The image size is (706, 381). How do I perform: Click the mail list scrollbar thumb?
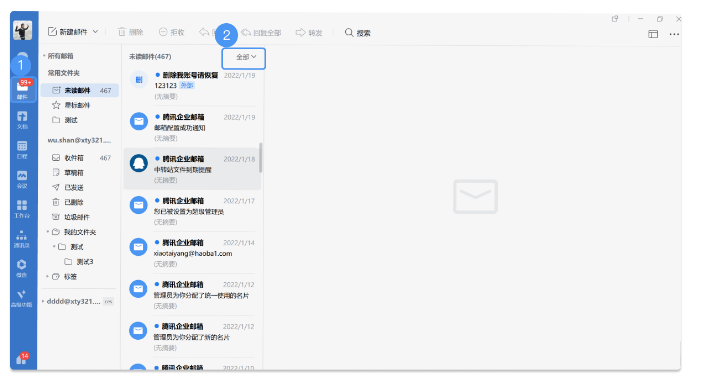coord(261,158)
